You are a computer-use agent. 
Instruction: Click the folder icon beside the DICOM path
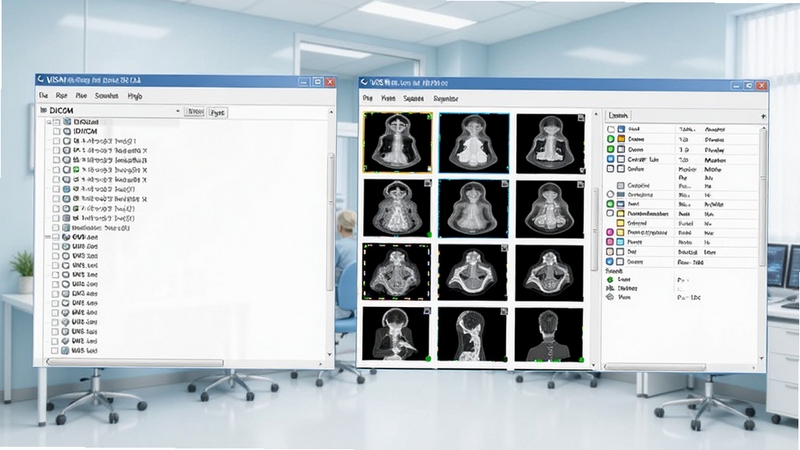pyautogui.click(x=43, y=110)
